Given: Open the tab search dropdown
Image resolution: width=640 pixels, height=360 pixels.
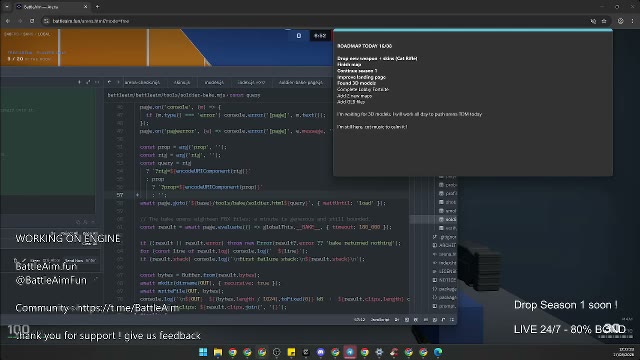Looking at the screenshot, I should (7, 7).
